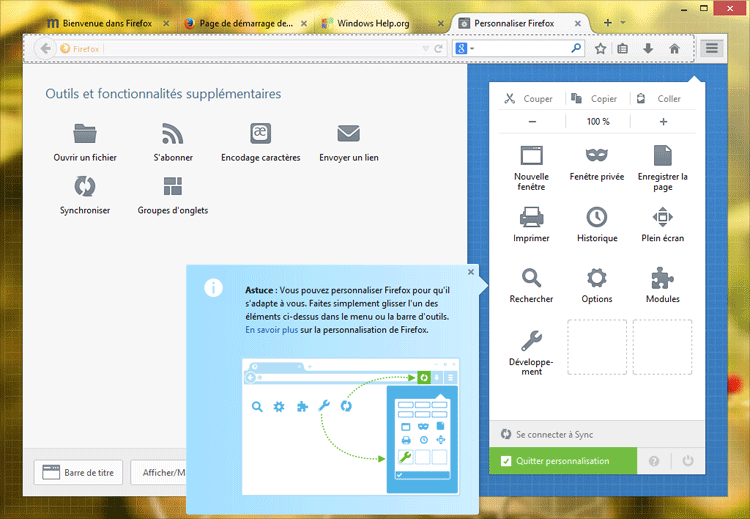Click the back arrow navigation button
Screen dimensions: 750x519
pyautogui.click(x=45, y=48)
